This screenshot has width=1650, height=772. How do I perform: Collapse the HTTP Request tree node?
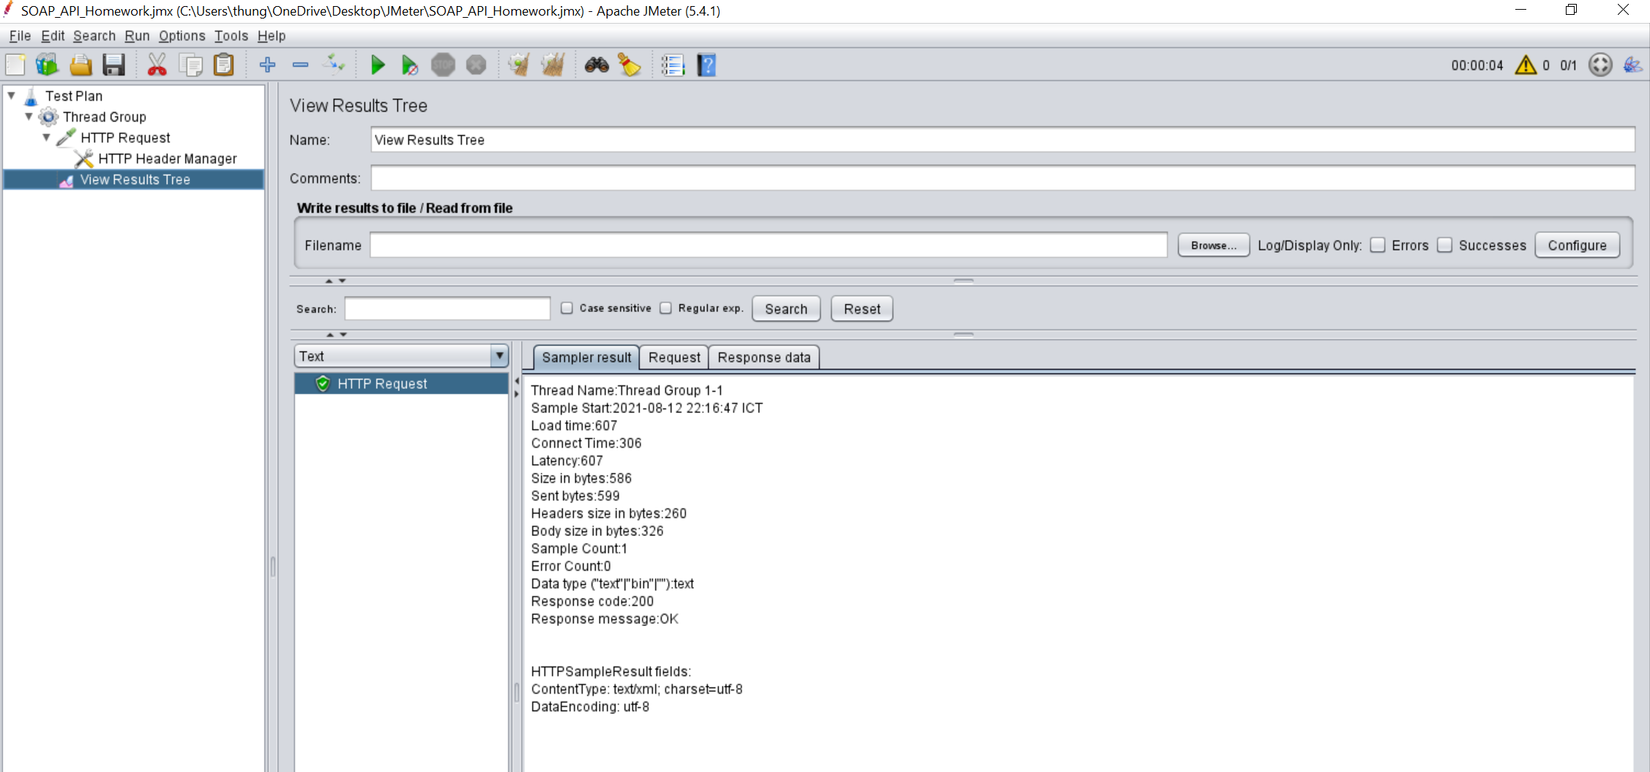pyautogui.click(x=47, y=138)
